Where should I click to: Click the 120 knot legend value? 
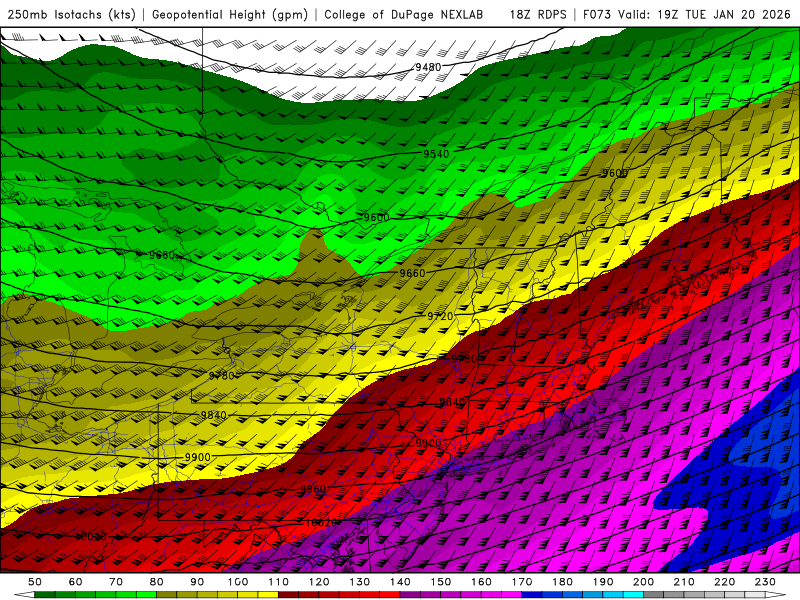319,582
